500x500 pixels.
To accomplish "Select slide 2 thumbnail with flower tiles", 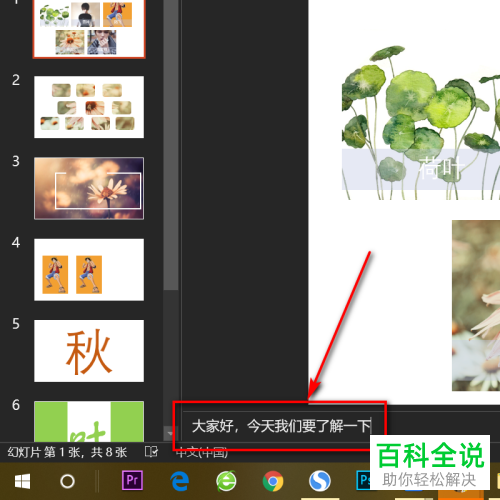I will coord(89,107).
